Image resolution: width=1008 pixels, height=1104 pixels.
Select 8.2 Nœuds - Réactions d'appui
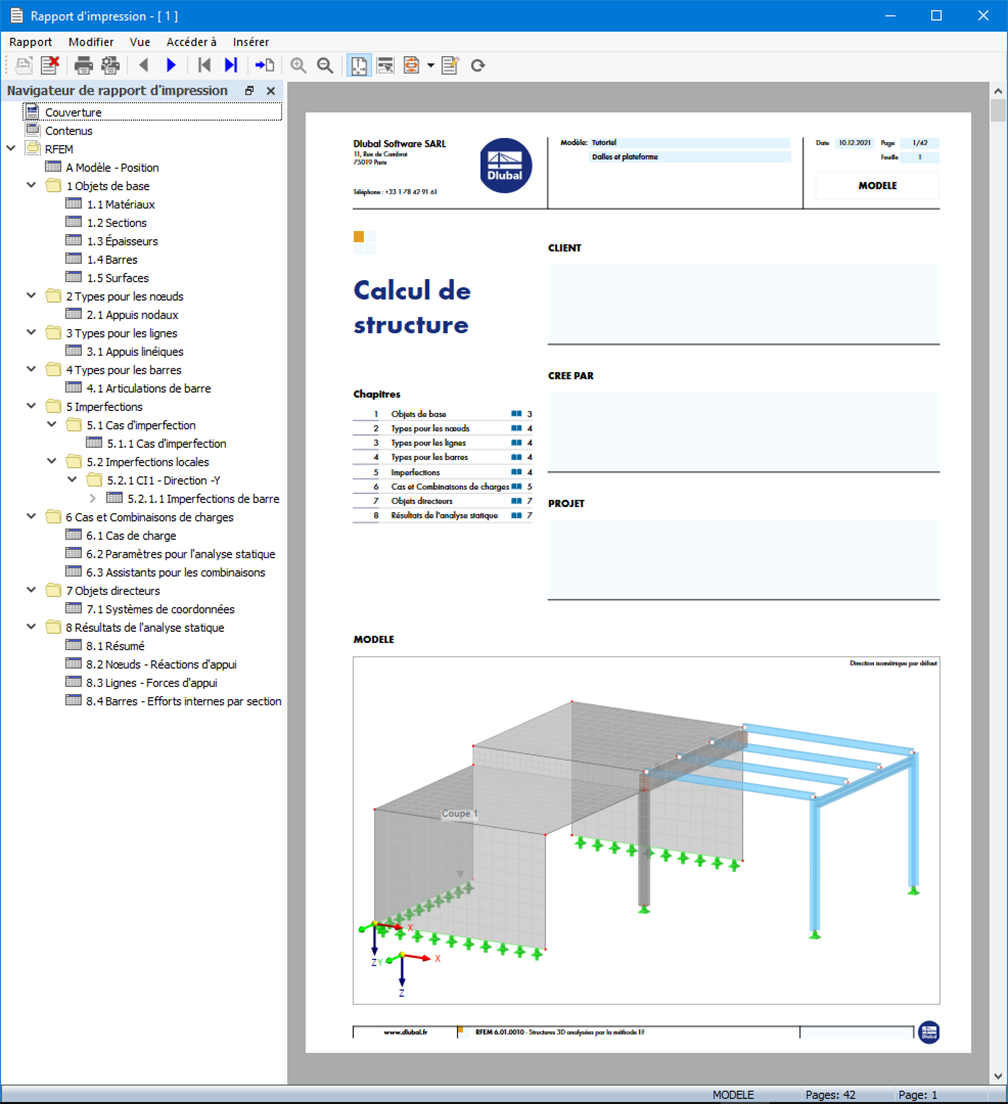coord(161,664)
